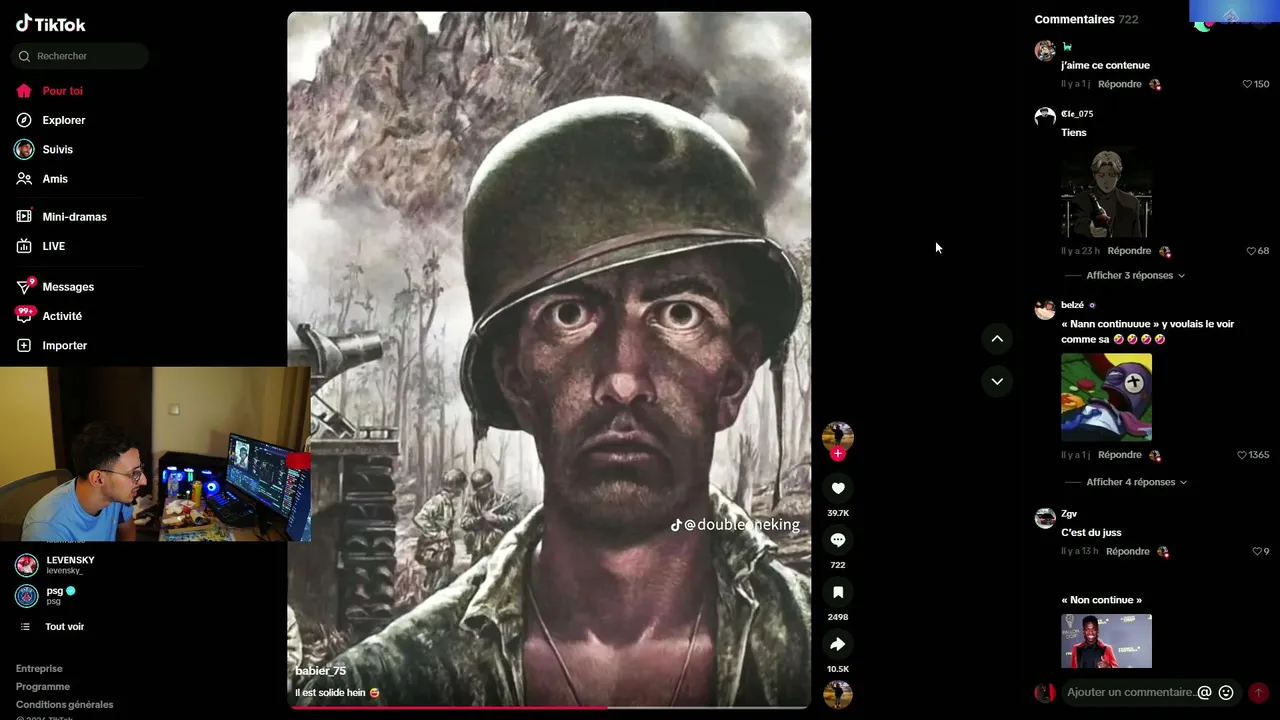Open the Pour toi feed

tap(62, 91)
